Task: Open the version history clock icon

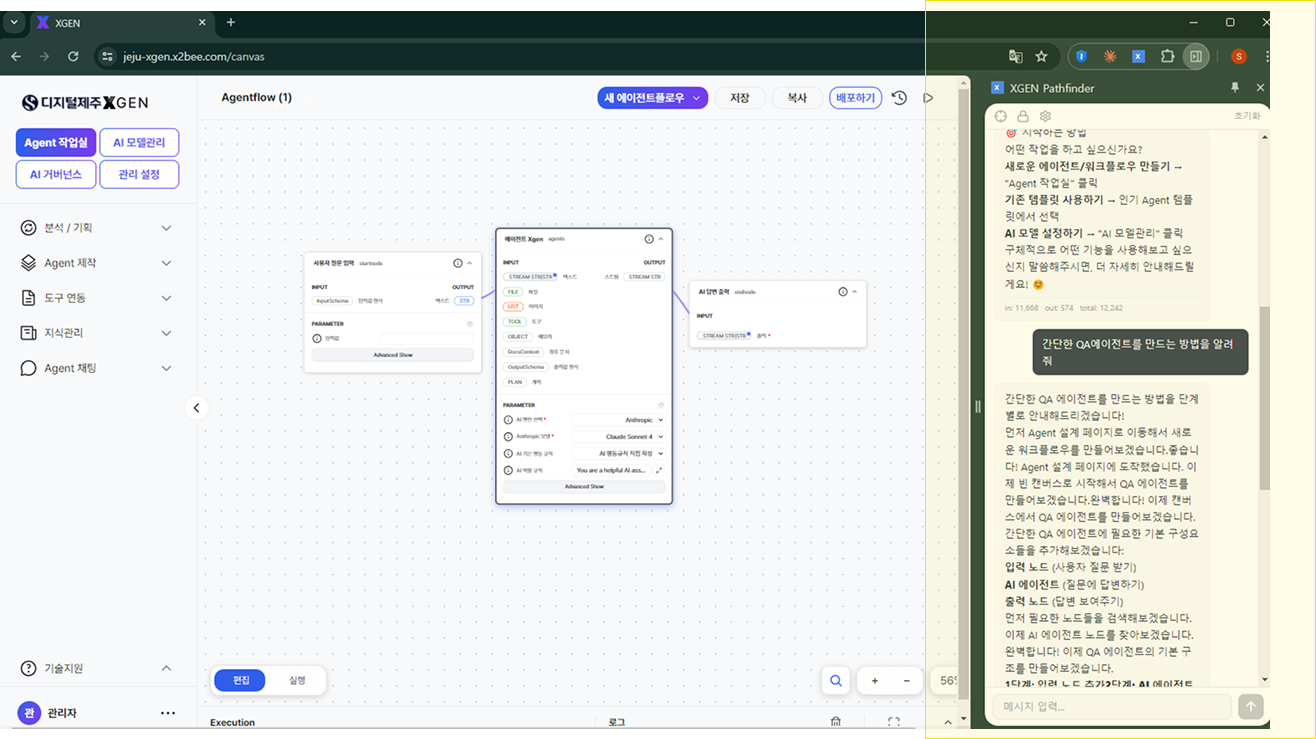Action: (x=899, y=98)
